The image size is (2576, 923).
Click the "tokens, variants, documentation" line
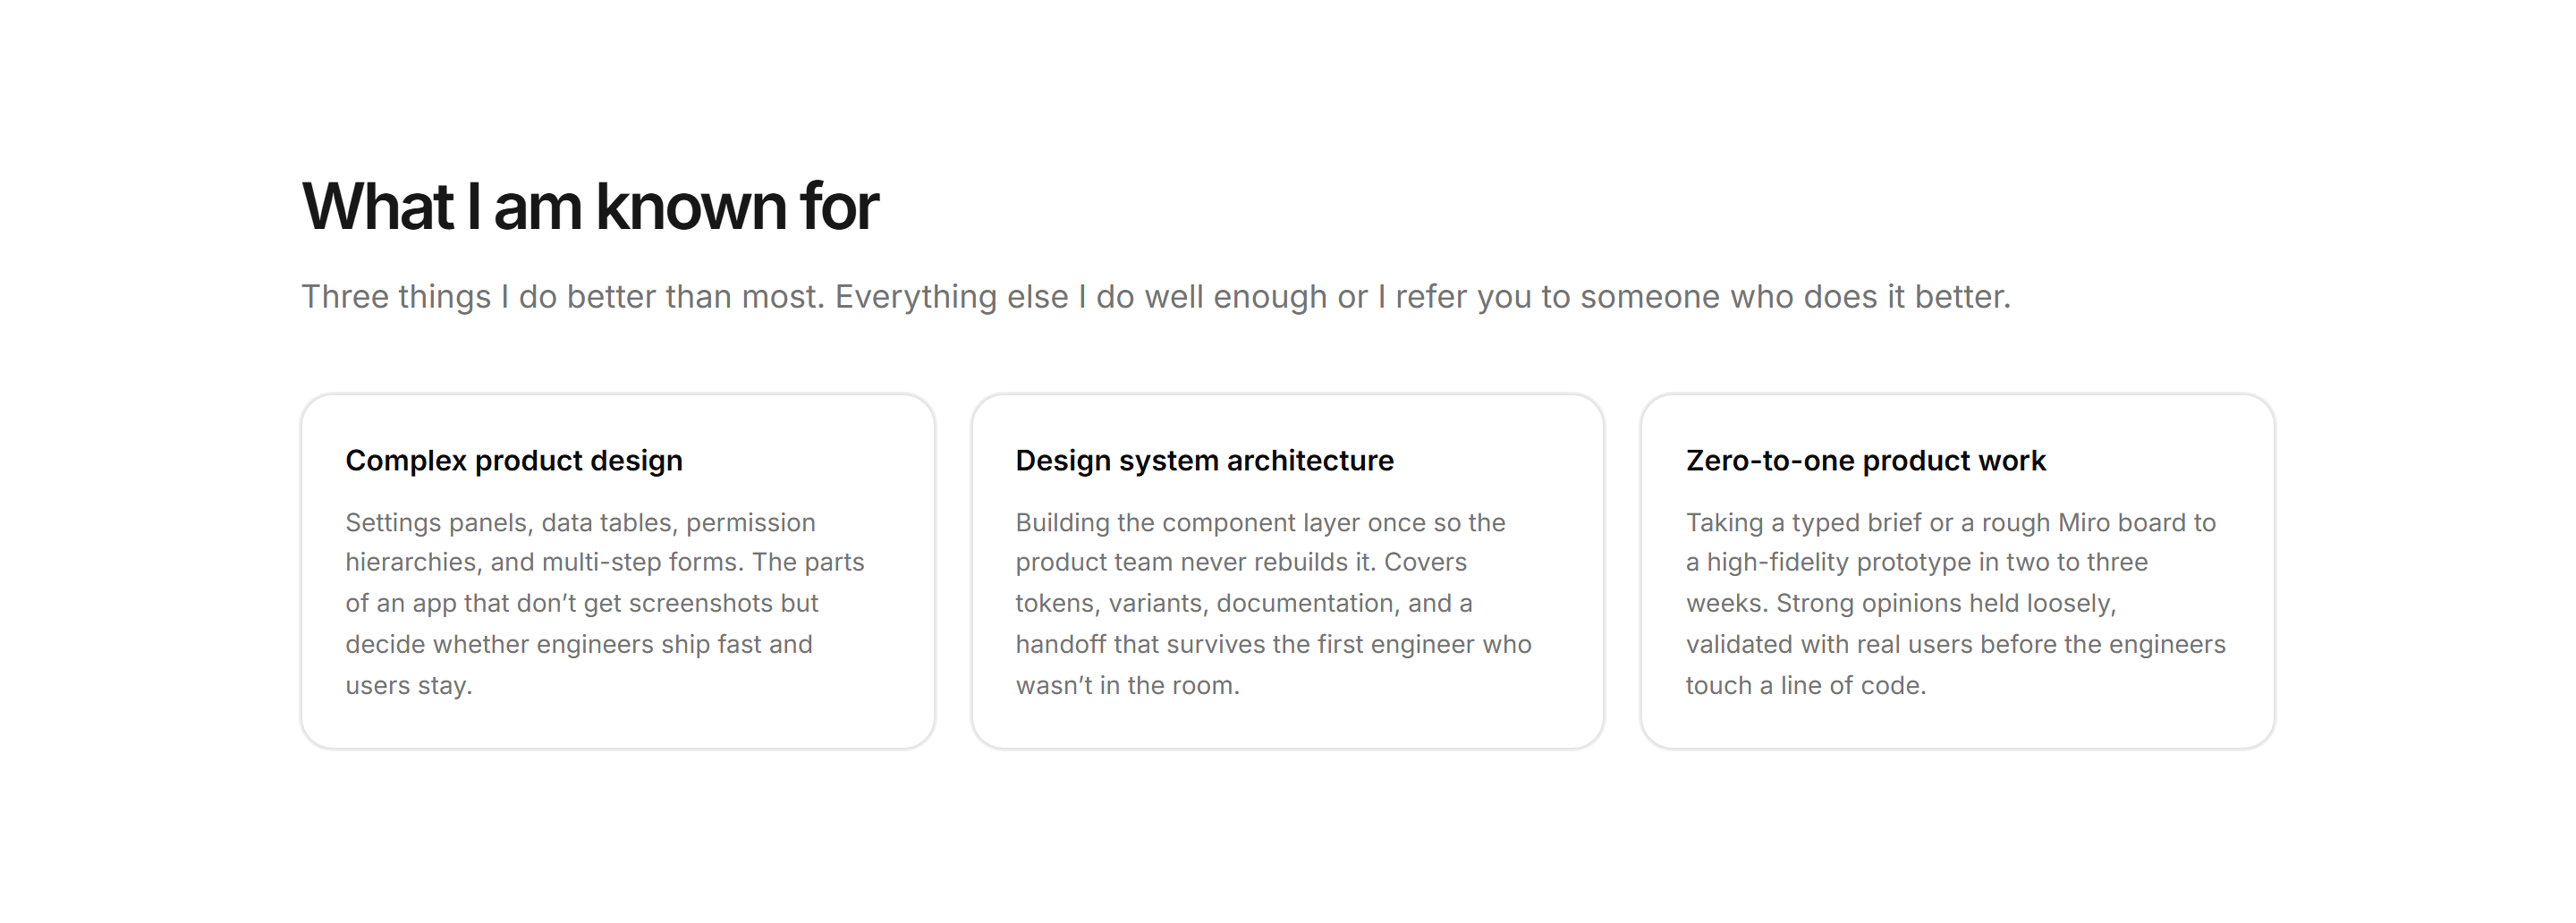1244,604
